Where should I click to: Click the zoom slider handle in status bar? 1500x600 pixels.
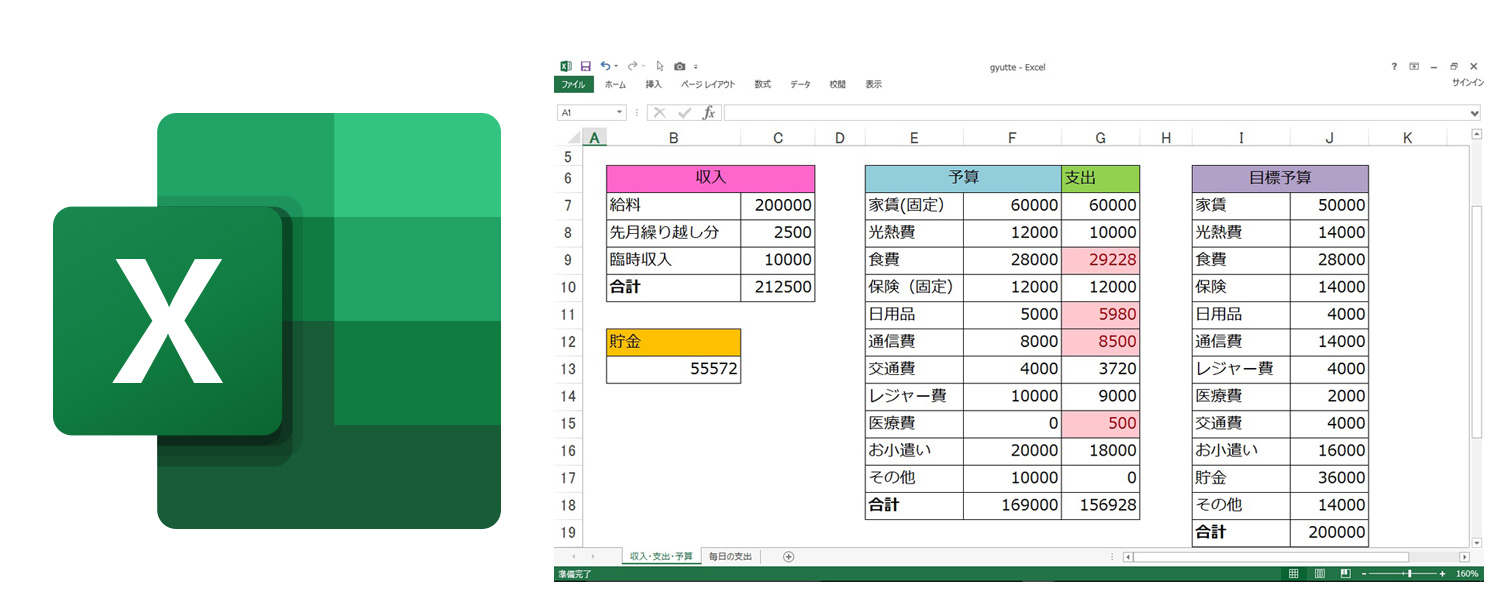point(1409,574)
